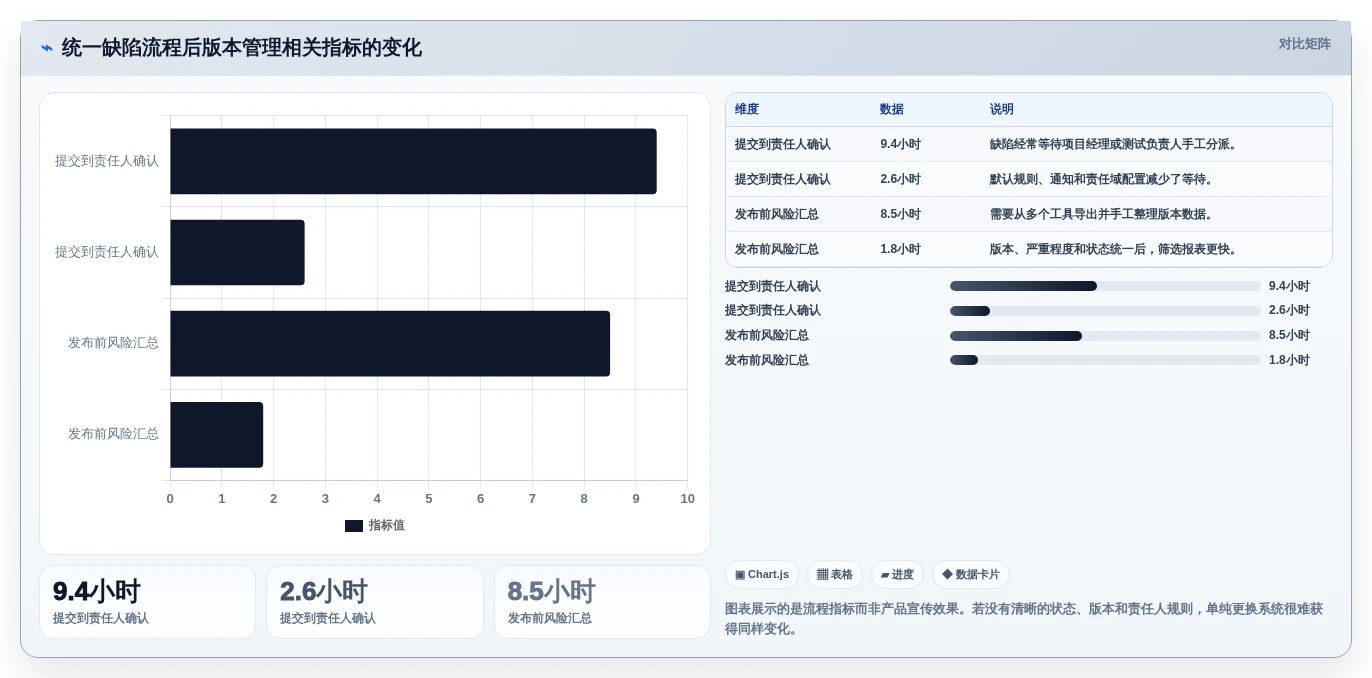Open the 9.4小时 stat card

[147, 602]
